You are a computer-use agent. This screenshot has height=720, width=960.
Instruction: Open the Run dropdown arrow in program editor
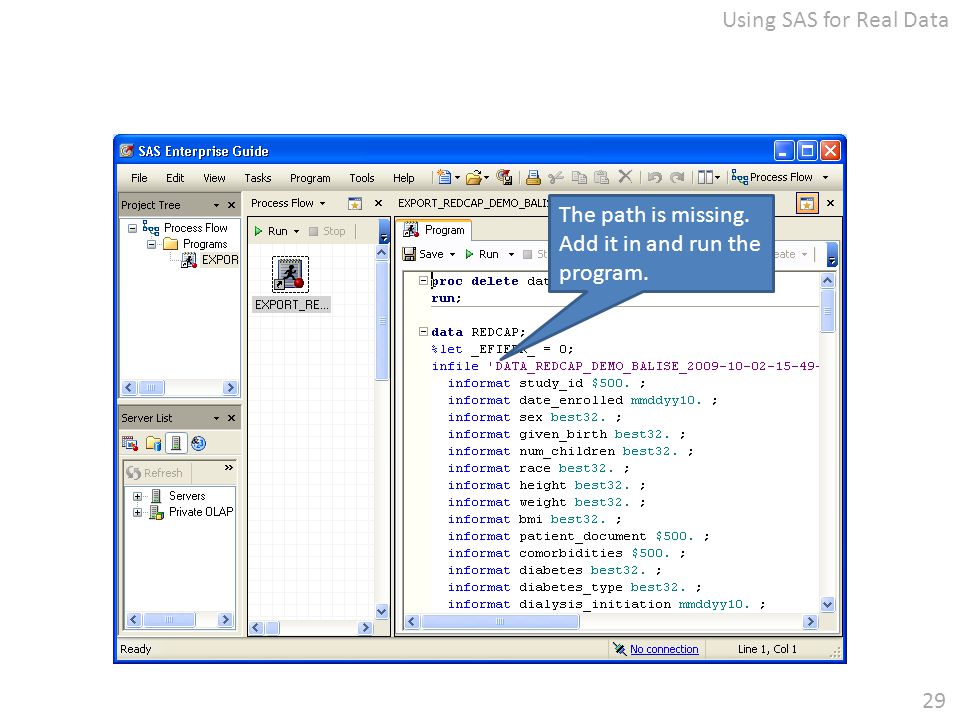(x=511, y=254)
